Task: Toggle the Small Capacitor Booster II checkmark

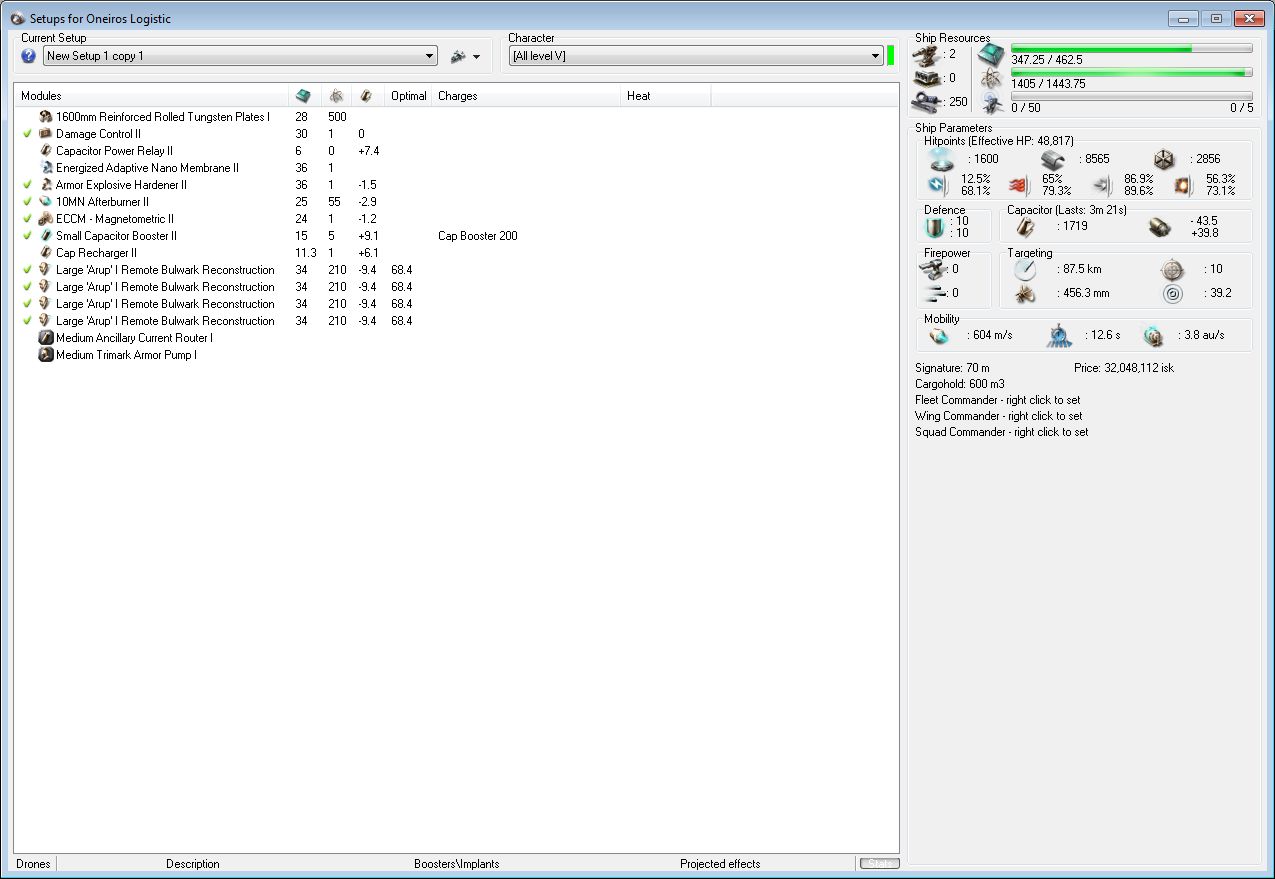Action: pos(28,236)
